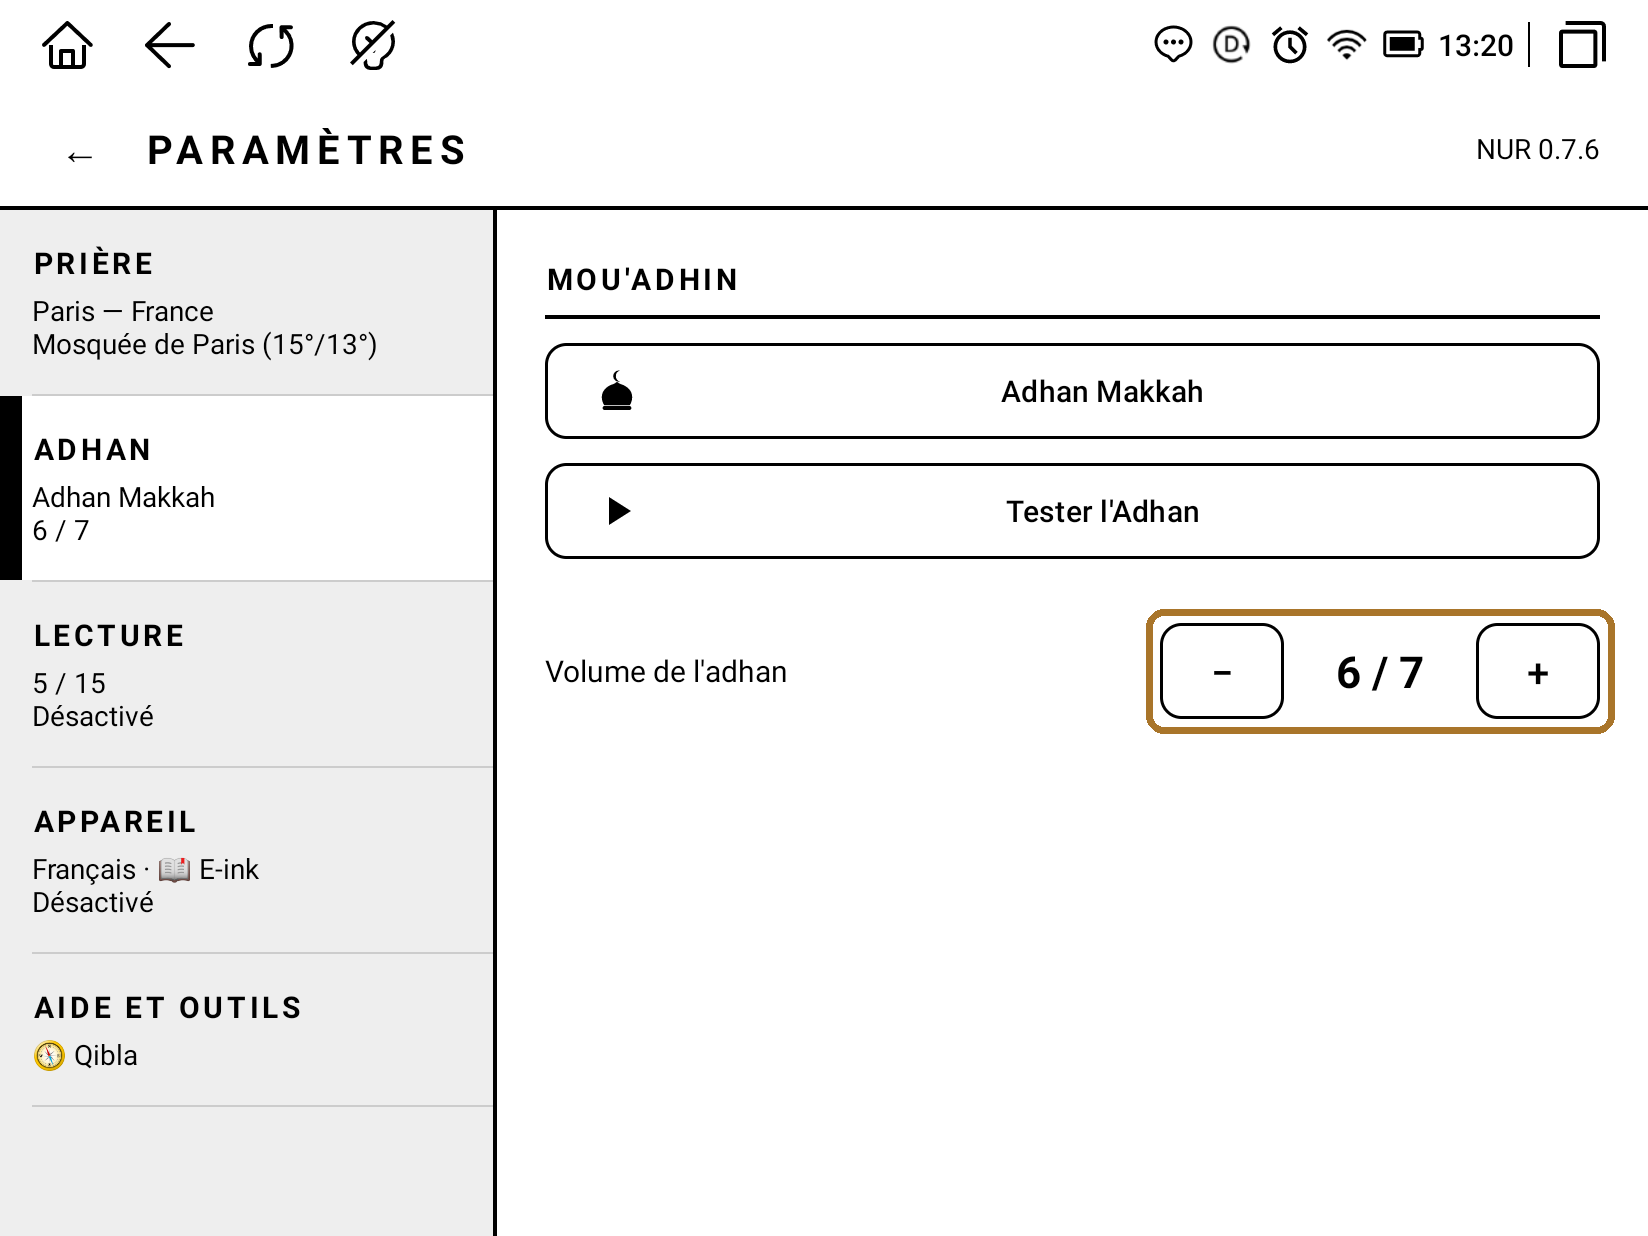Screen dimensions: 1648x1236
Task: Tap the circled D status icon
Action: [x=1231, y=45]
